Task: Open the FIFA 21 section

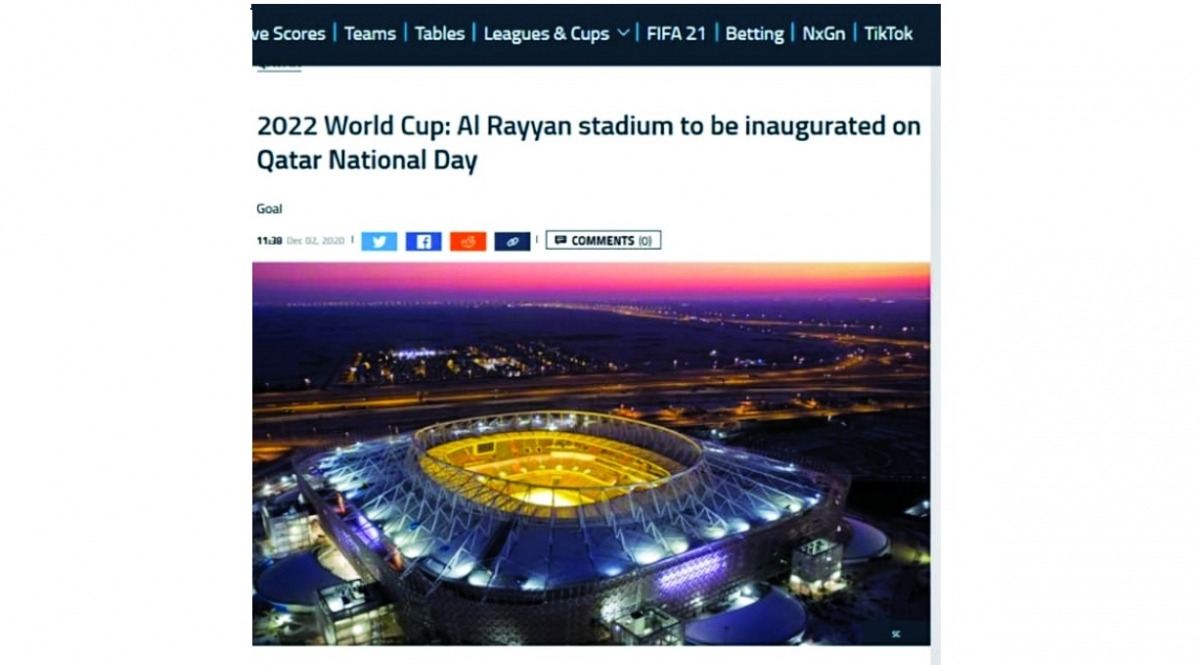Action: (676, 34)
